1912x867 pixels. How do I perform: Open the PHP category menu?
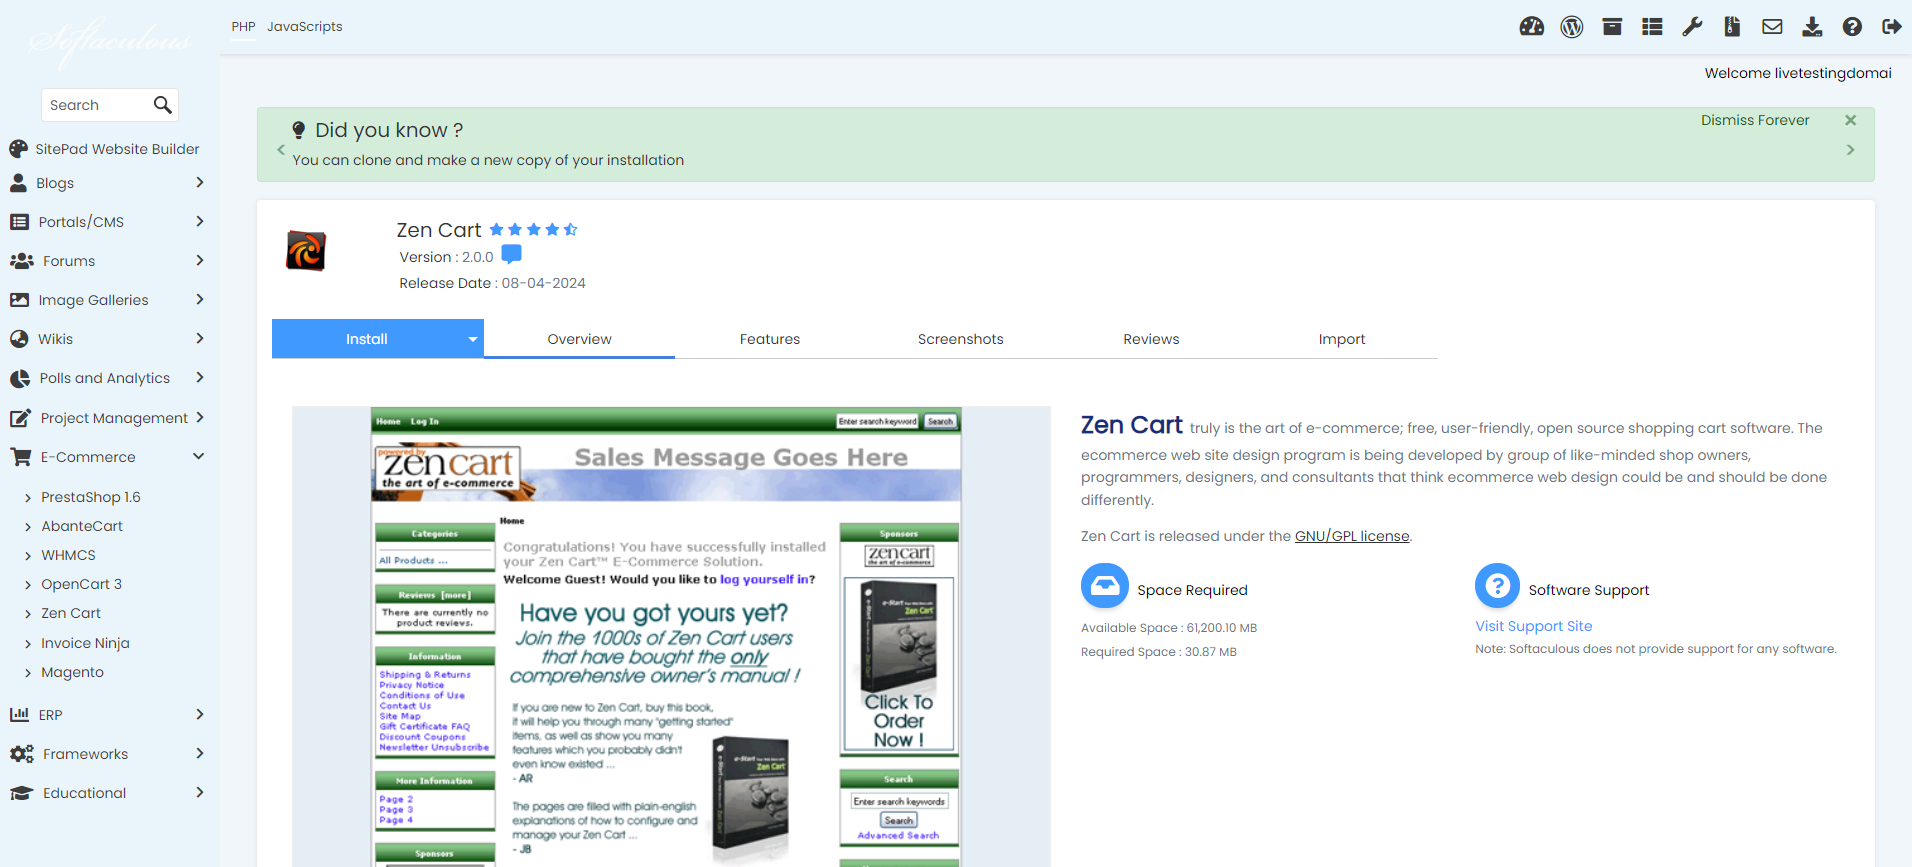click(243, 27)
